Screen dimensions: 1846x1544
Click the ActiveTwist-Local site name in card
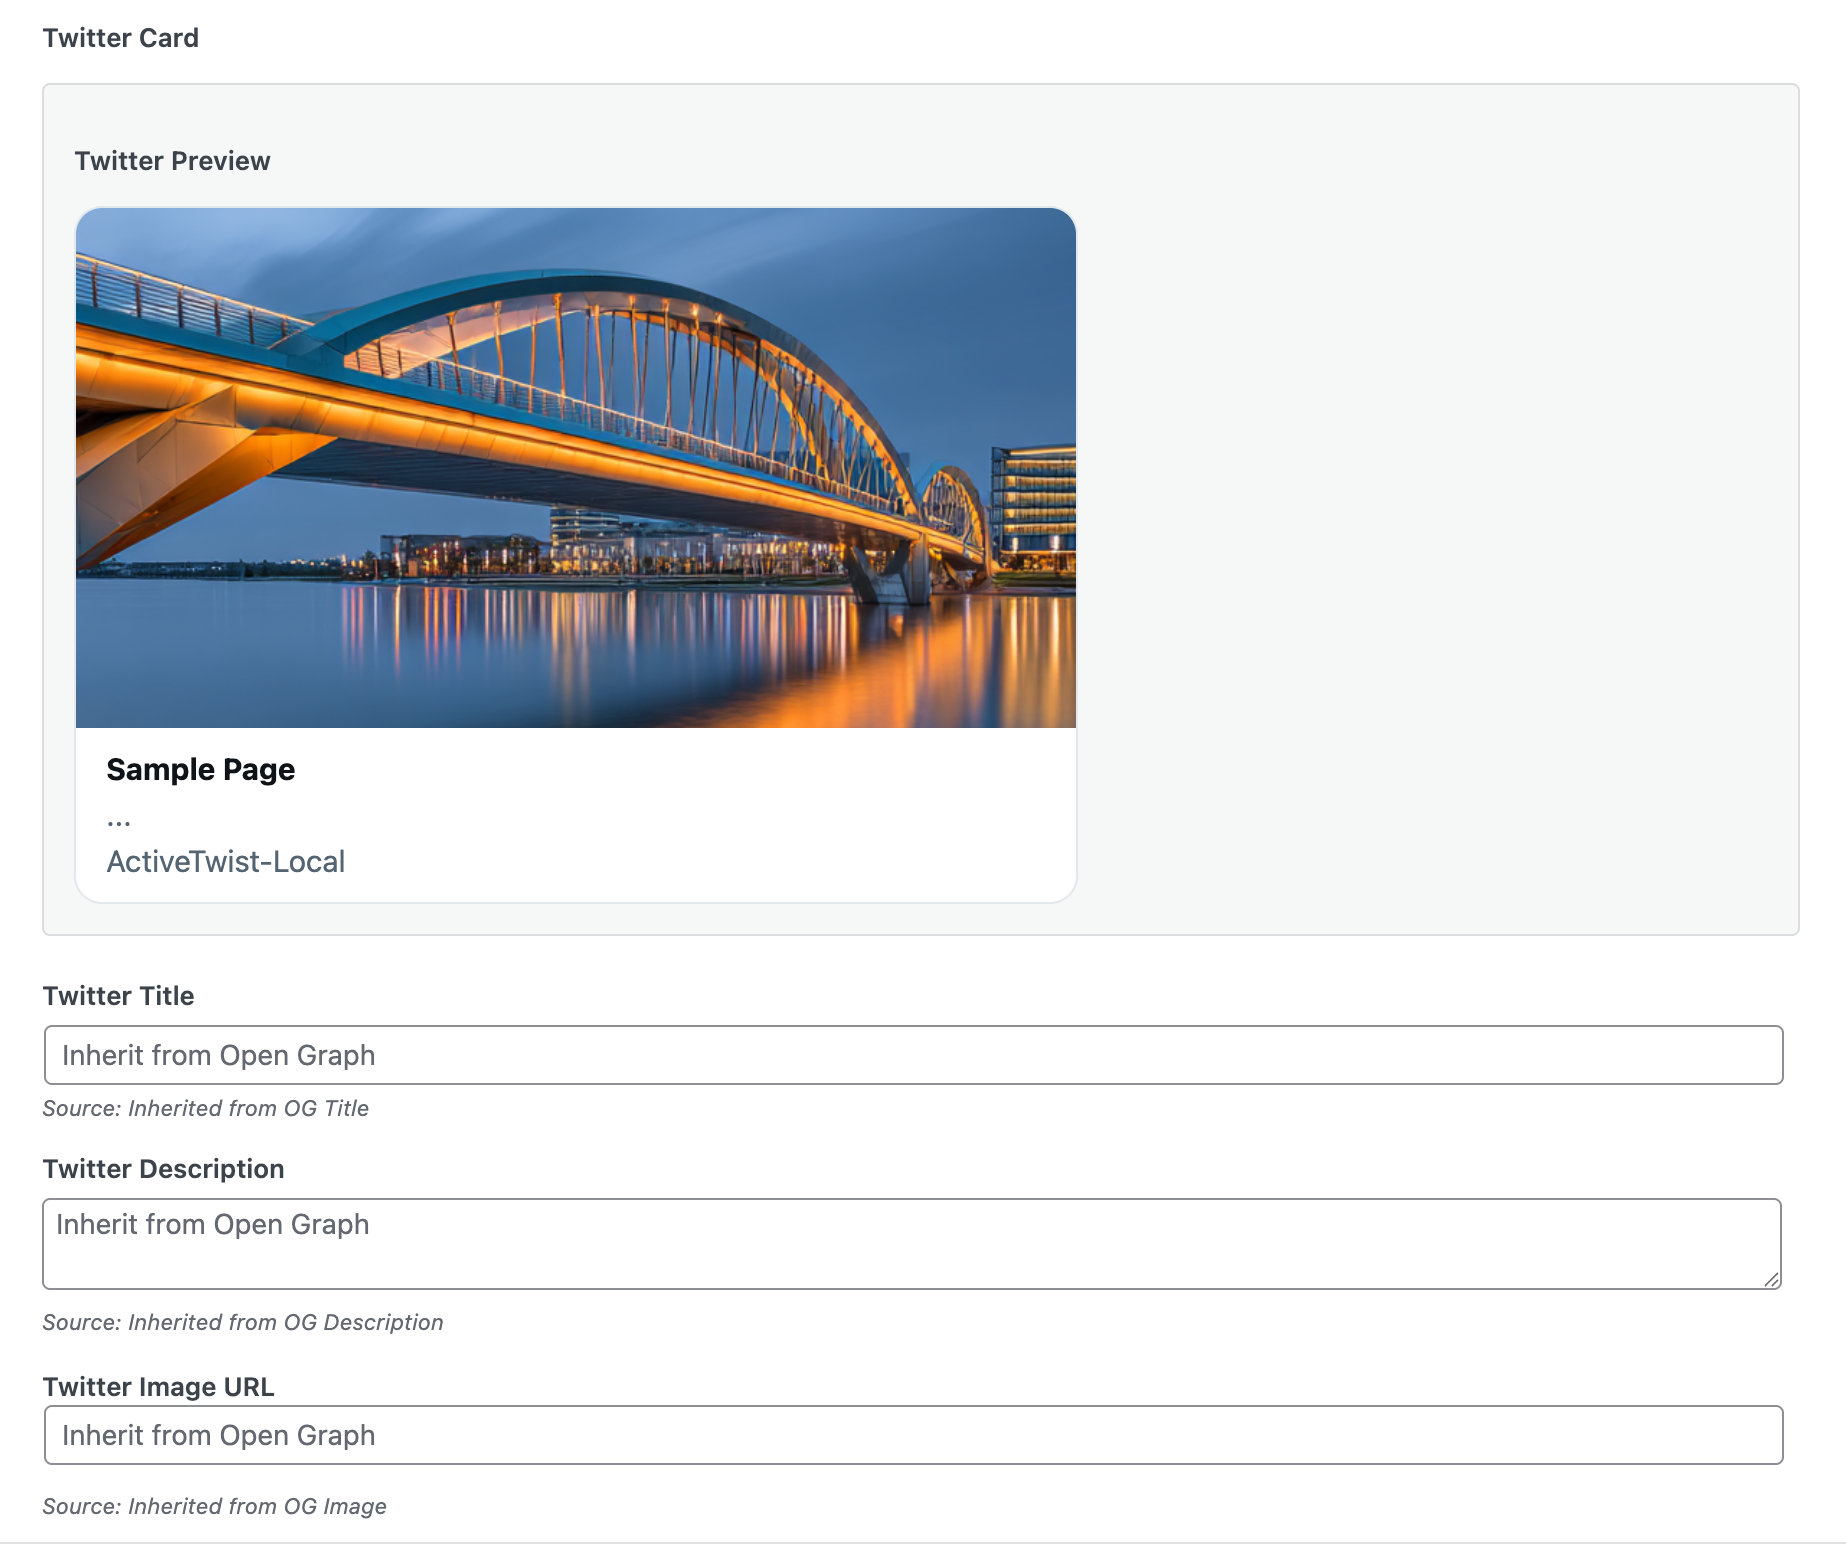tap(226, 861)
